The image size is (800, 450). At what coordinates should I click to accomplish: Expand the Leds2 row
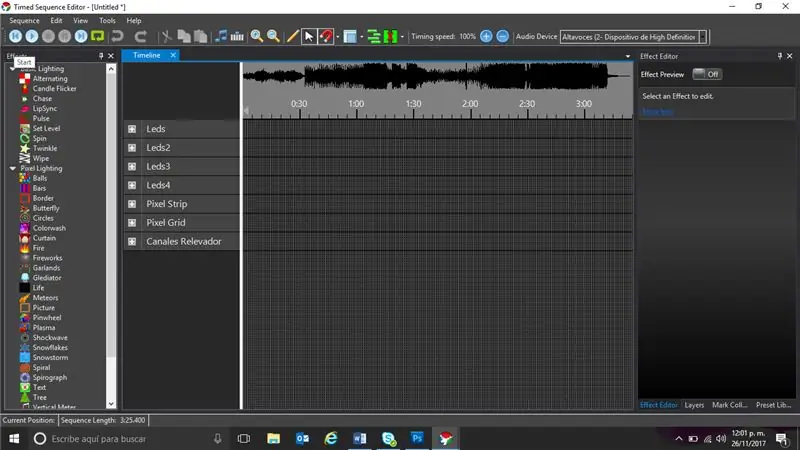coord(132,148)
